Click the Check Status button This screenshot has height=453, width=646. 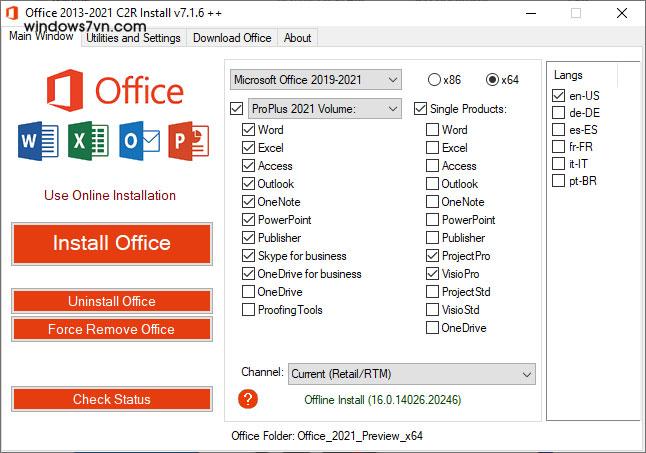(x=112, y=399)
